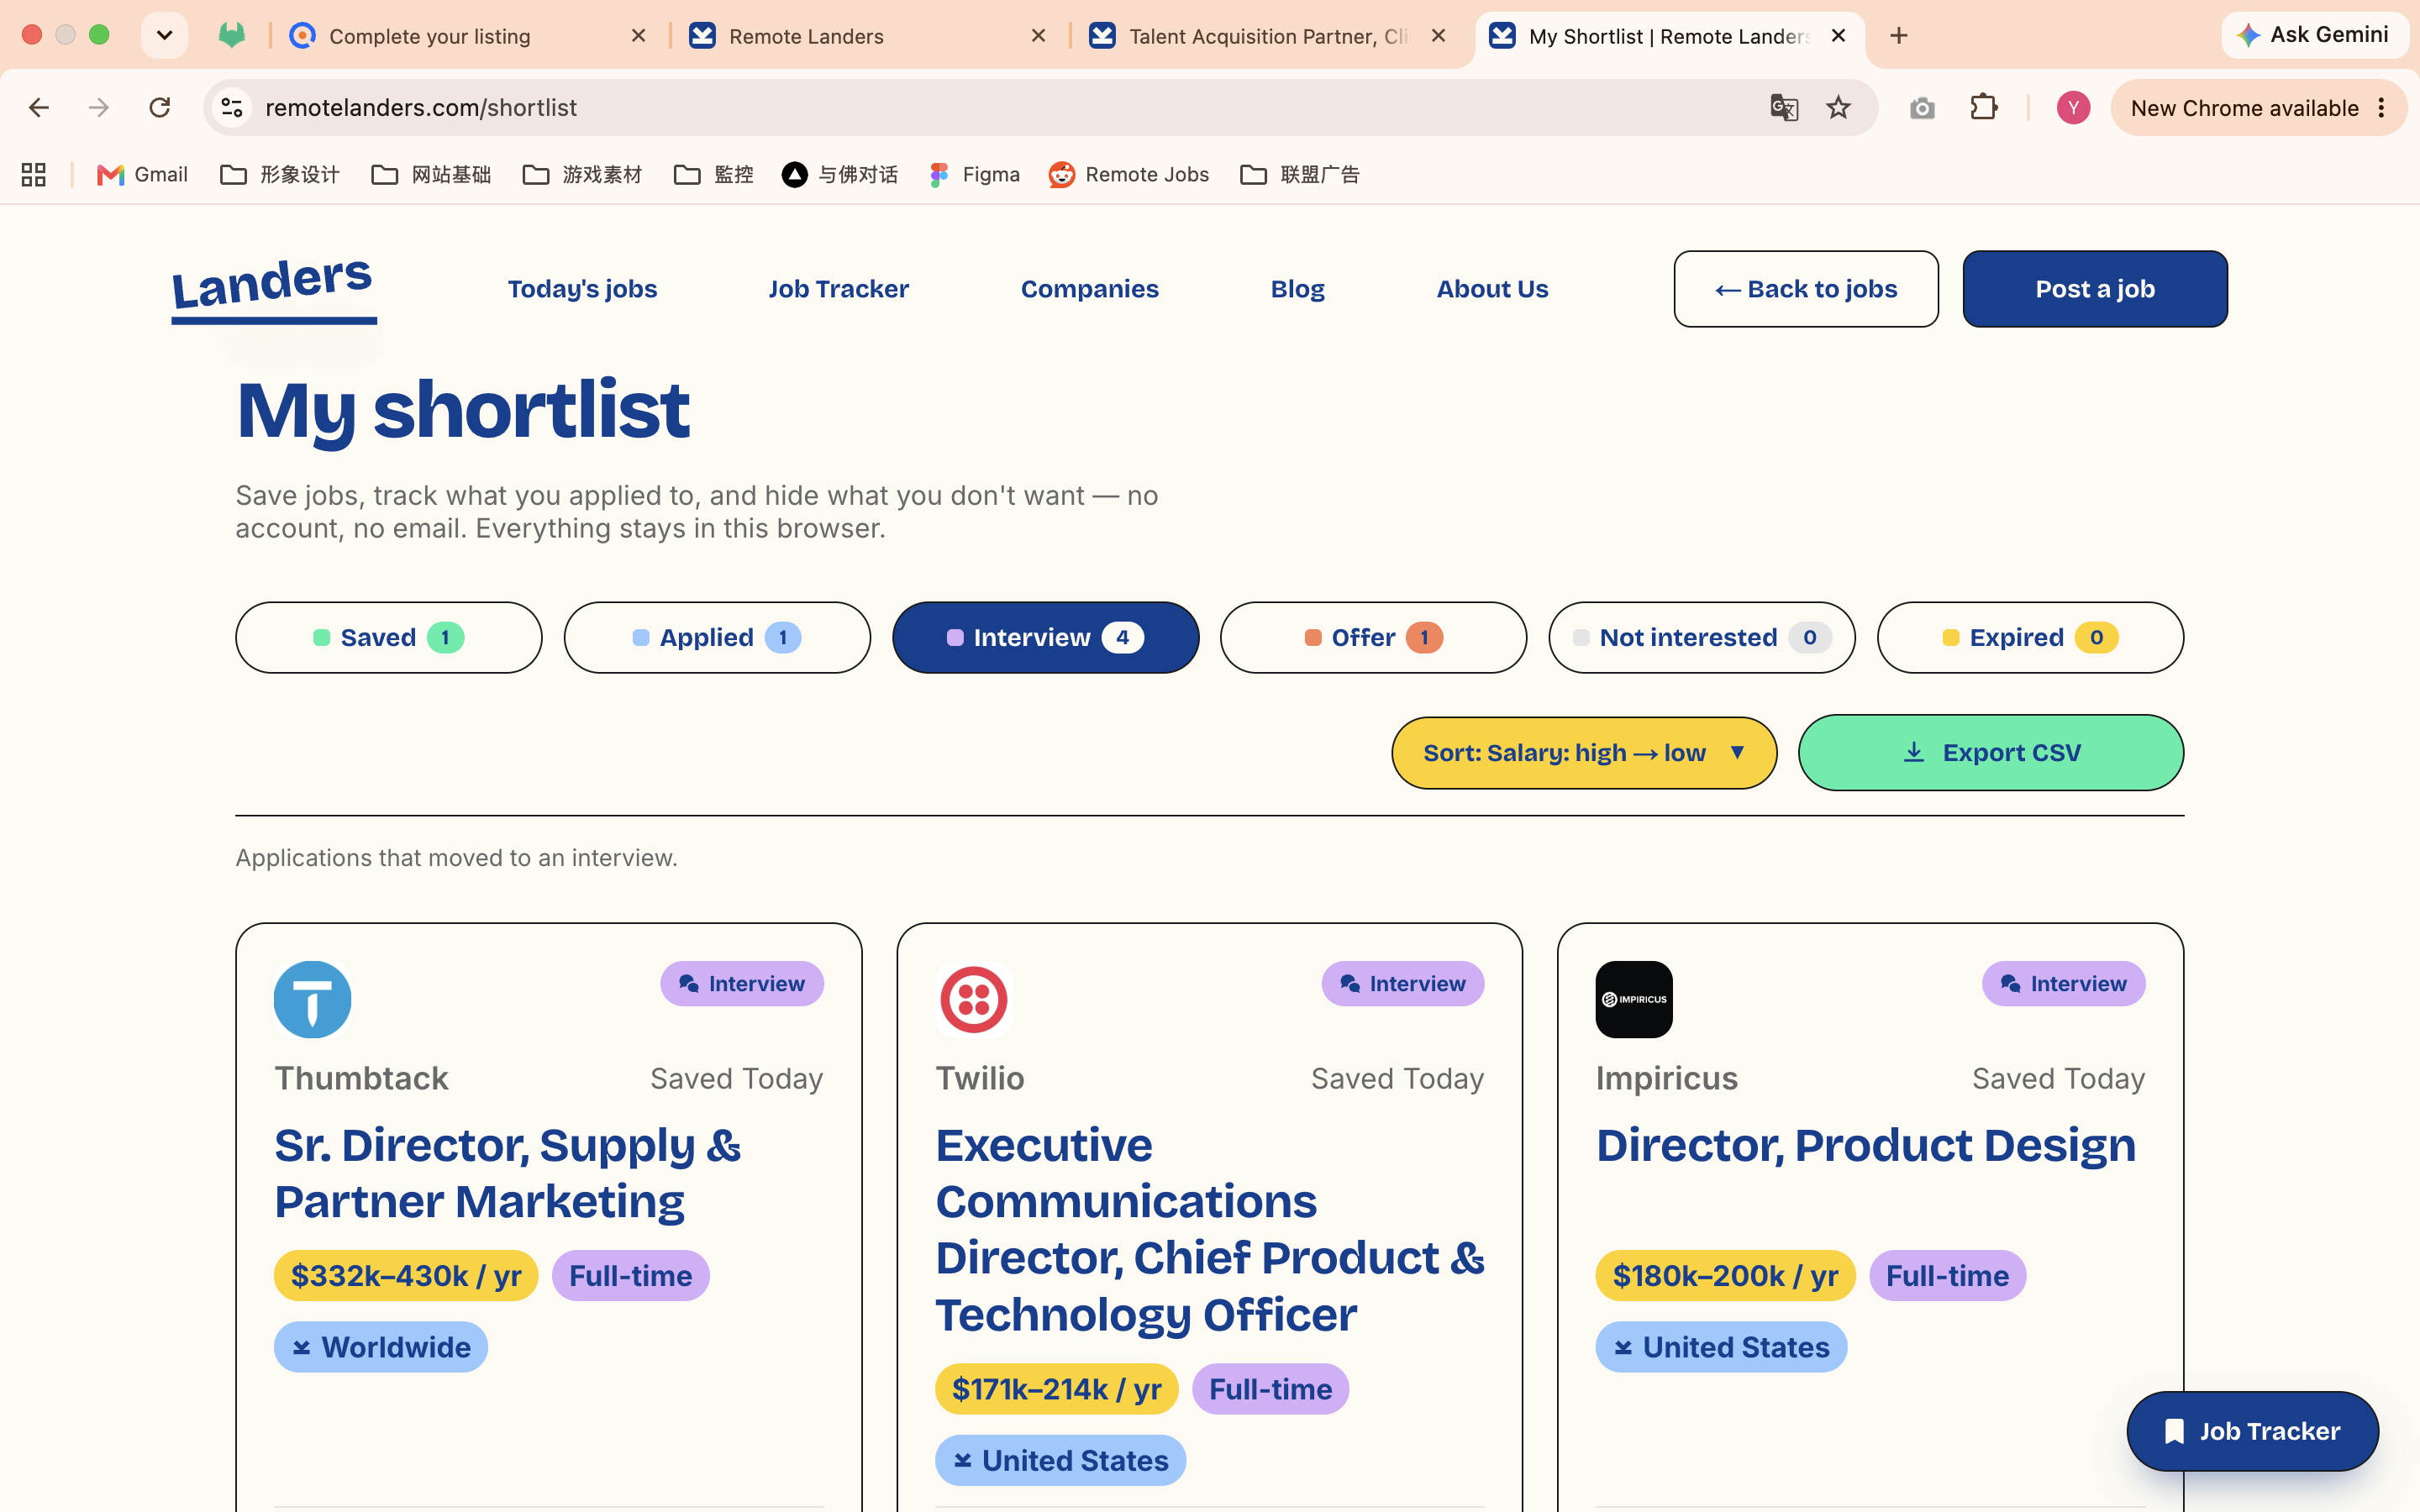Bookmark this page with the star icon
Screen dimensions: 2420x1512
click(1838, 107)
